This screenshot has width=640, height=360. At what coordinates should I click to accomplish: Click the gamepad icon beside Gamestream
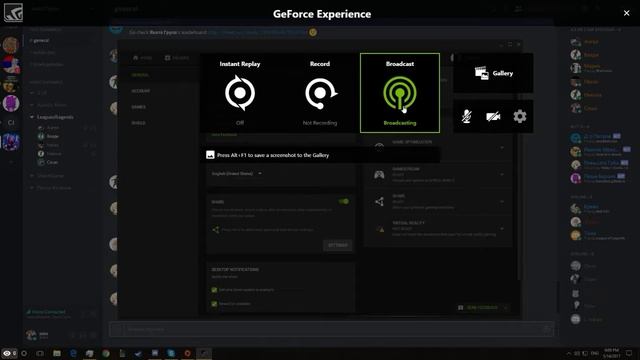[x=379, y=175]
